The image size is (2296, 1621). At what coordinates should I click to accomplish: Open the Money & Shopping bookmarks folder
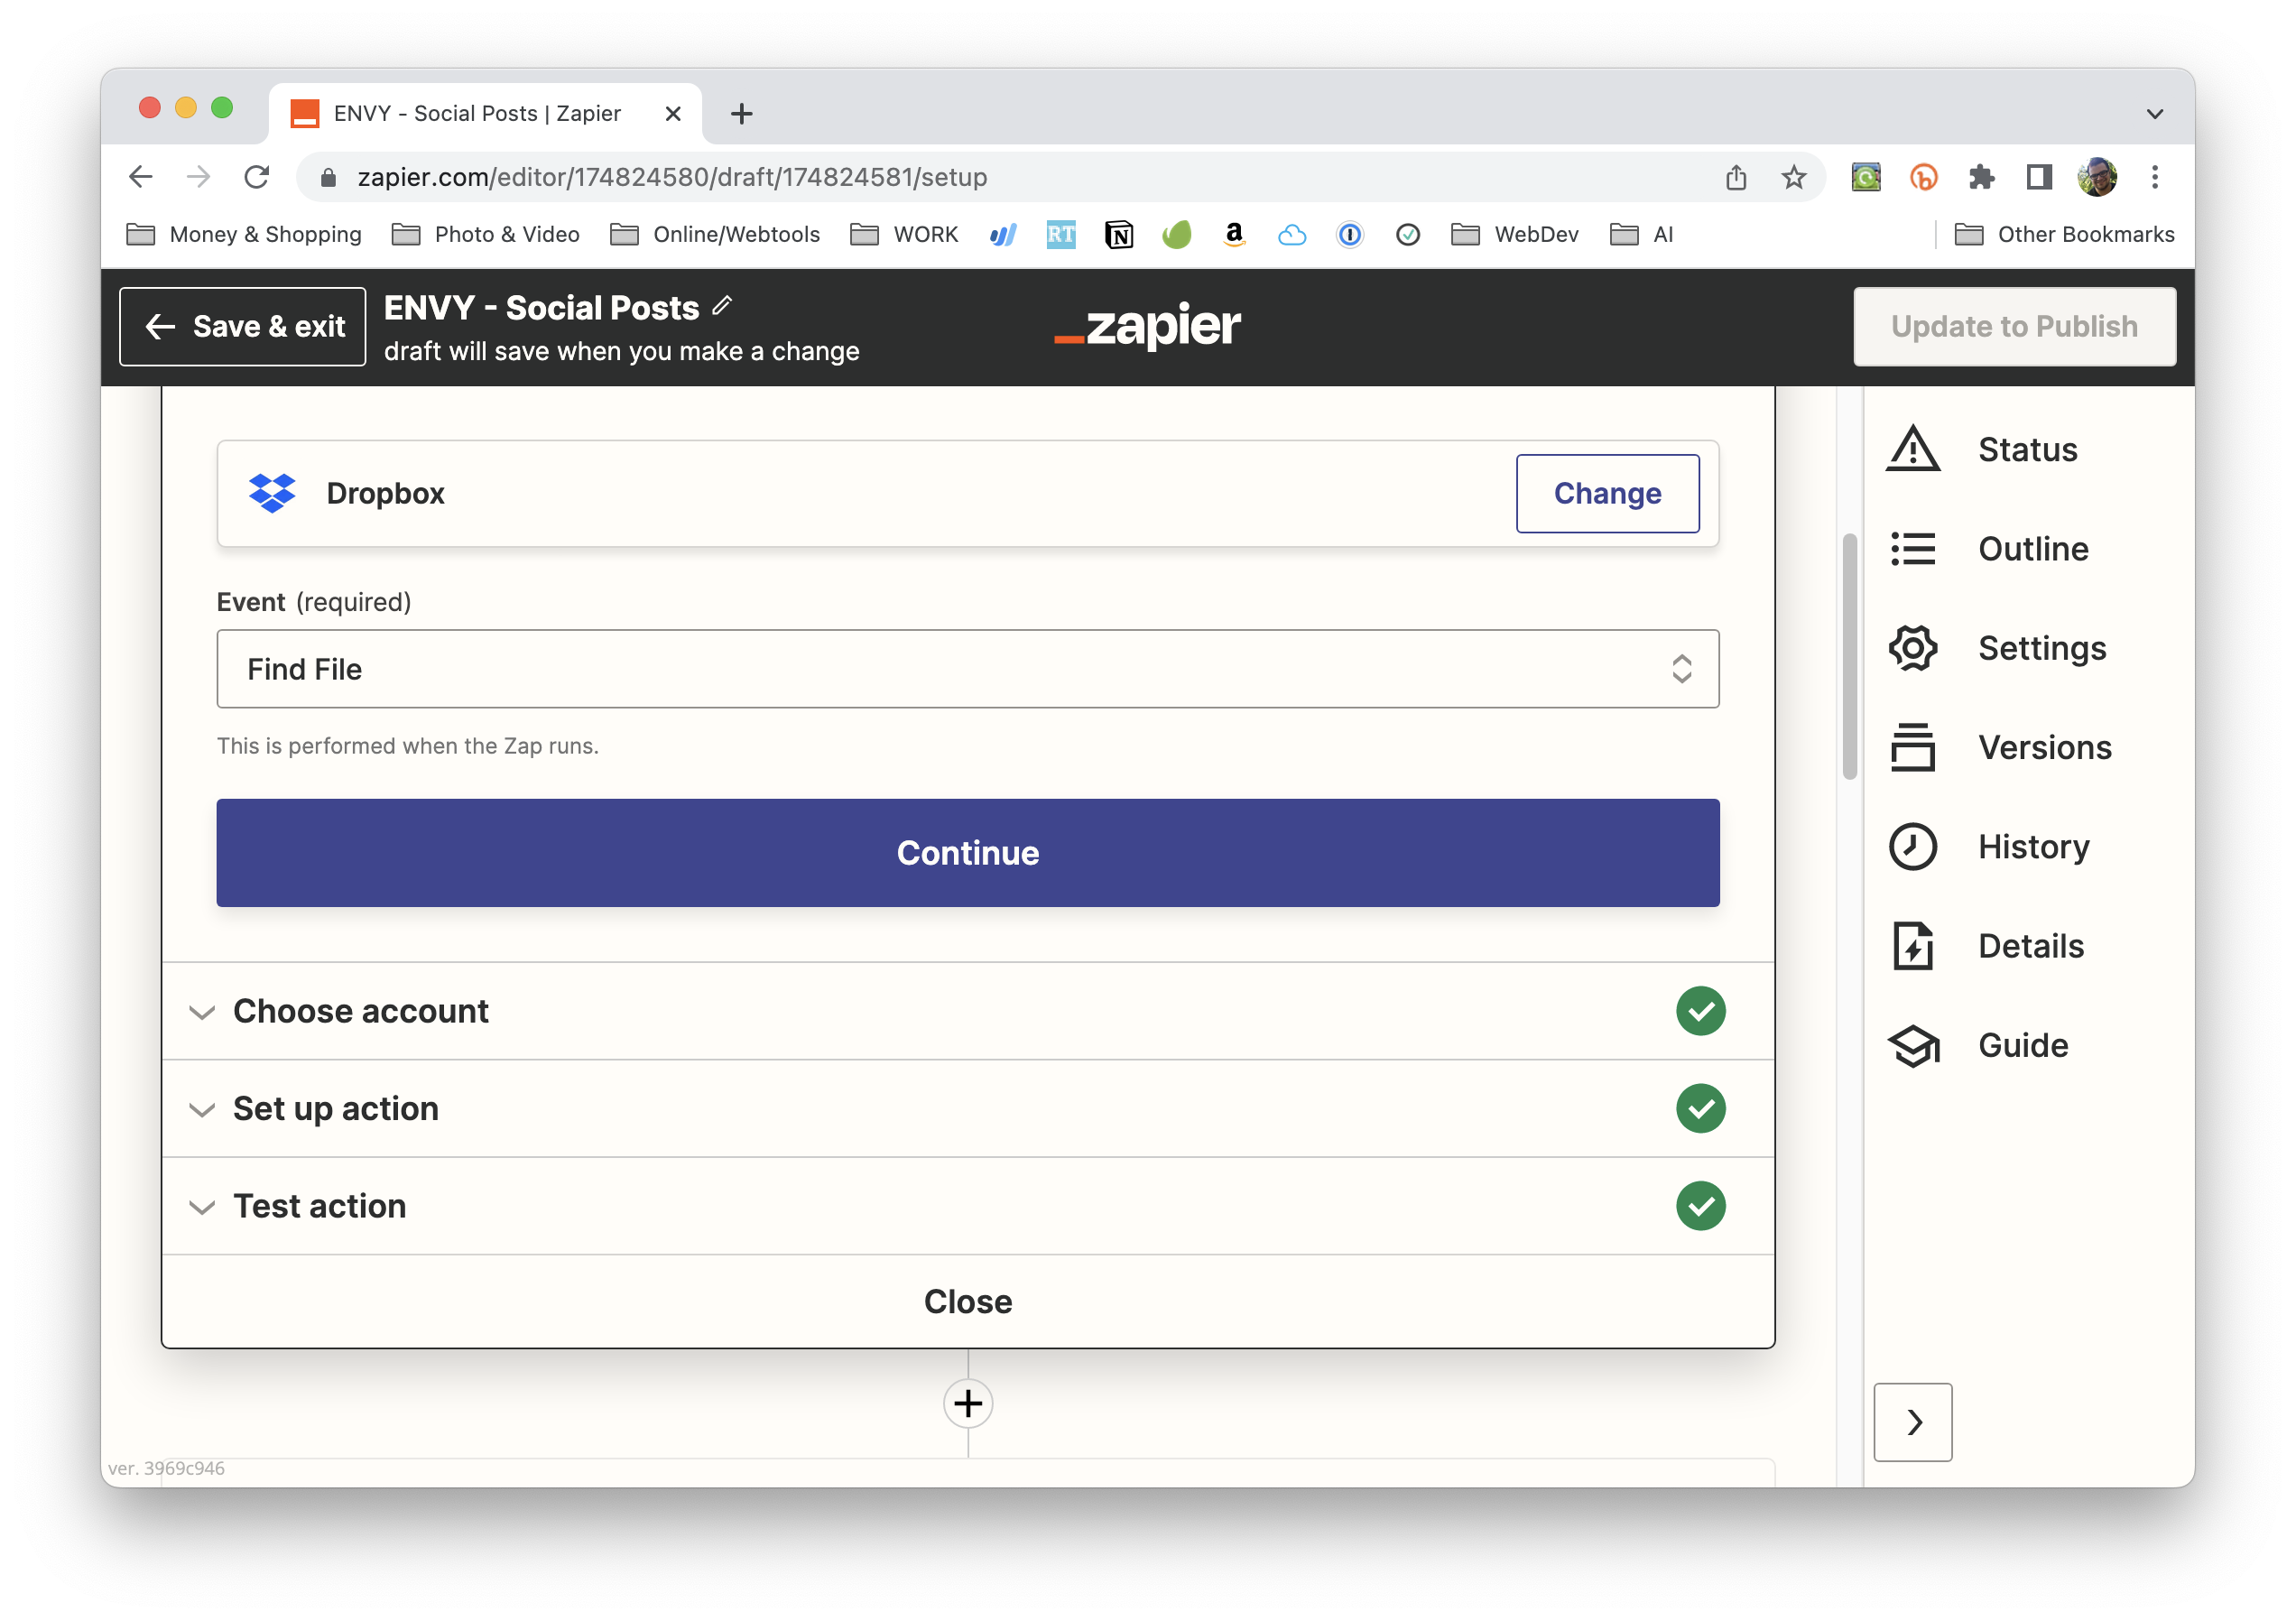click(x=244, y=234)
